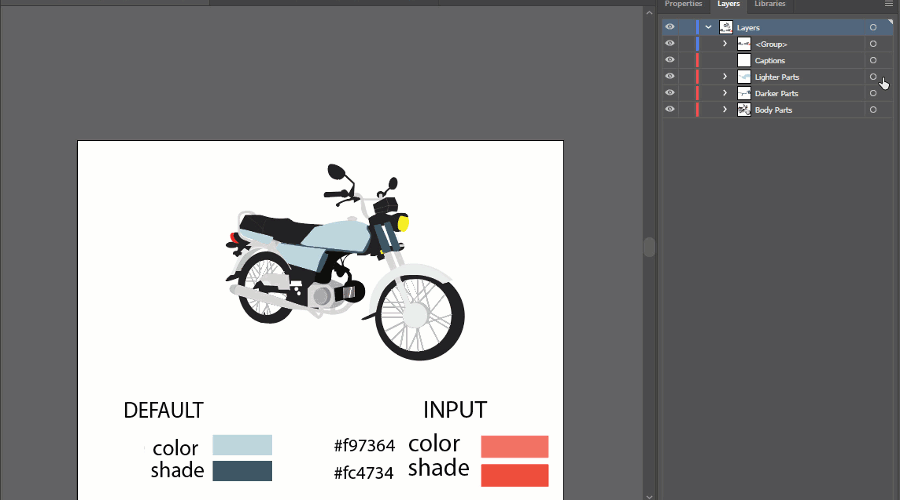Click the #f97364 hex text
This screenshot has width=900, height=500.
point(364,445)
